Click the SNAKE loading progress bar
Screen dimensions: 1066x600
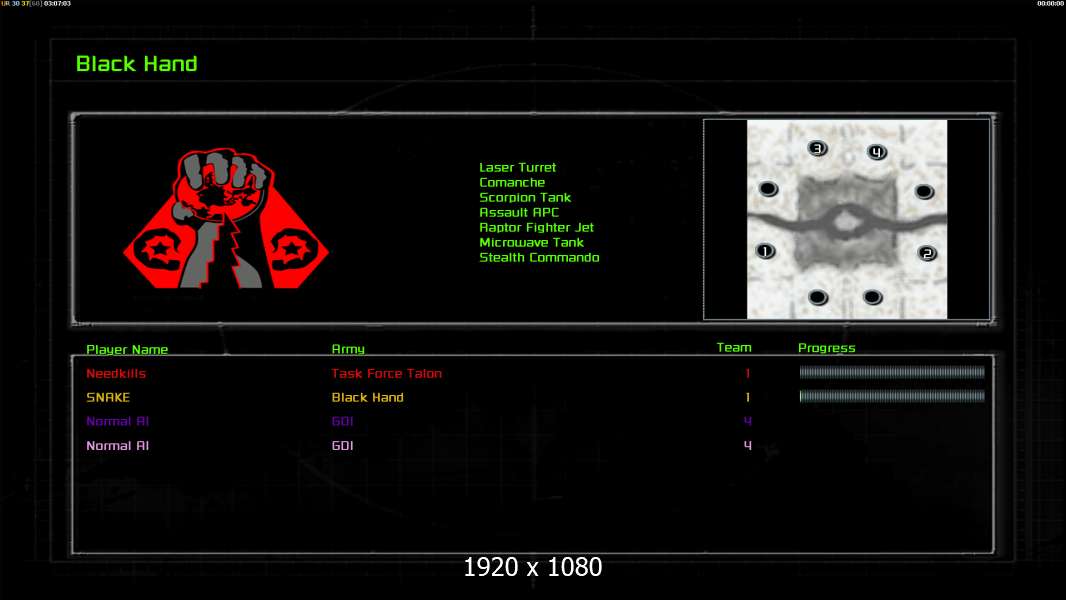(x=892, y=395)
